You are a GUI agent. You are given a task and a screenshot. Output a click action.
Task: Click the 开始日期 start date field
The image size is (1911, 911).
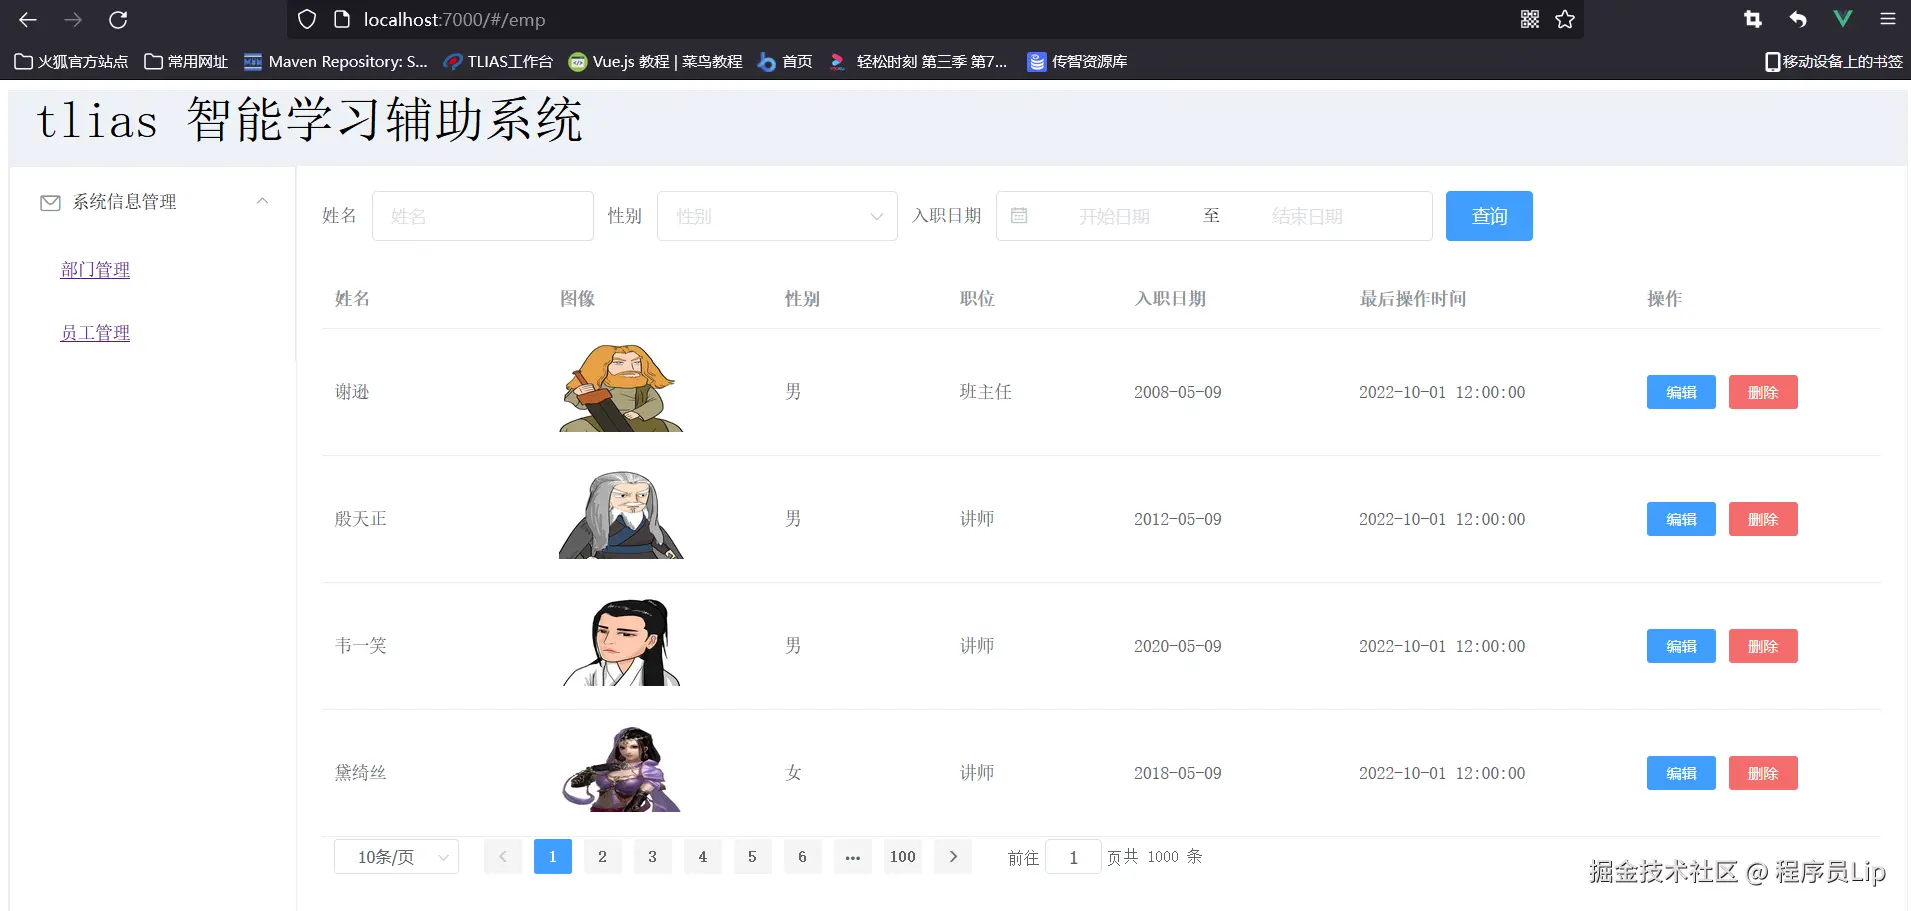click(x=1114, y=216)
